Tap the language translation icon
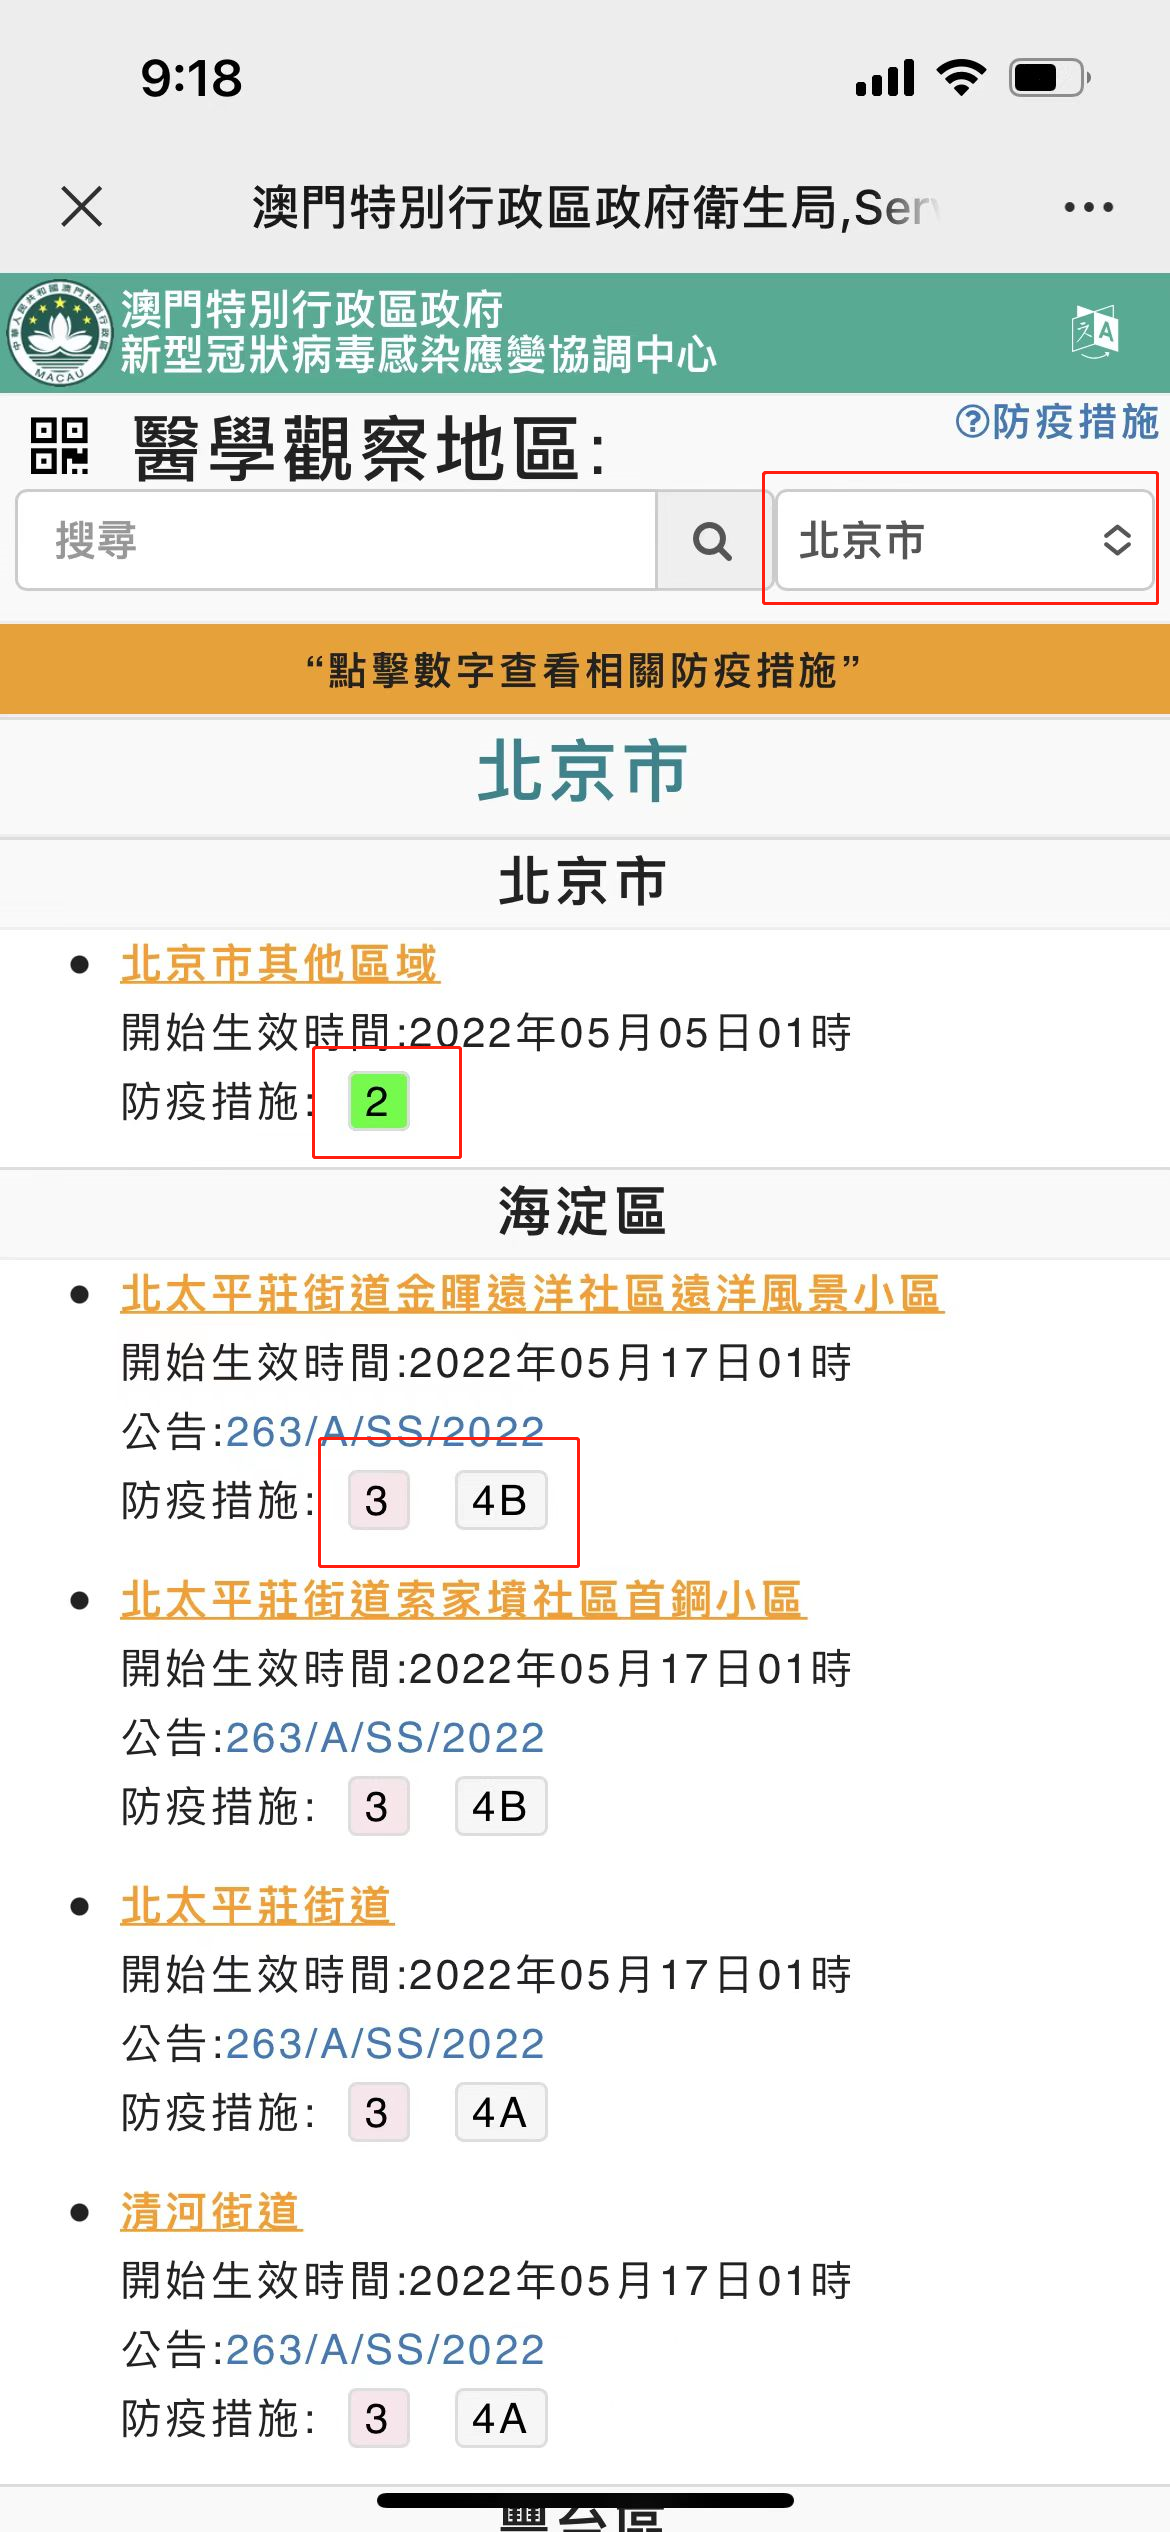This screenshot has height=2532, width=1170. (x=1094, y=332)
